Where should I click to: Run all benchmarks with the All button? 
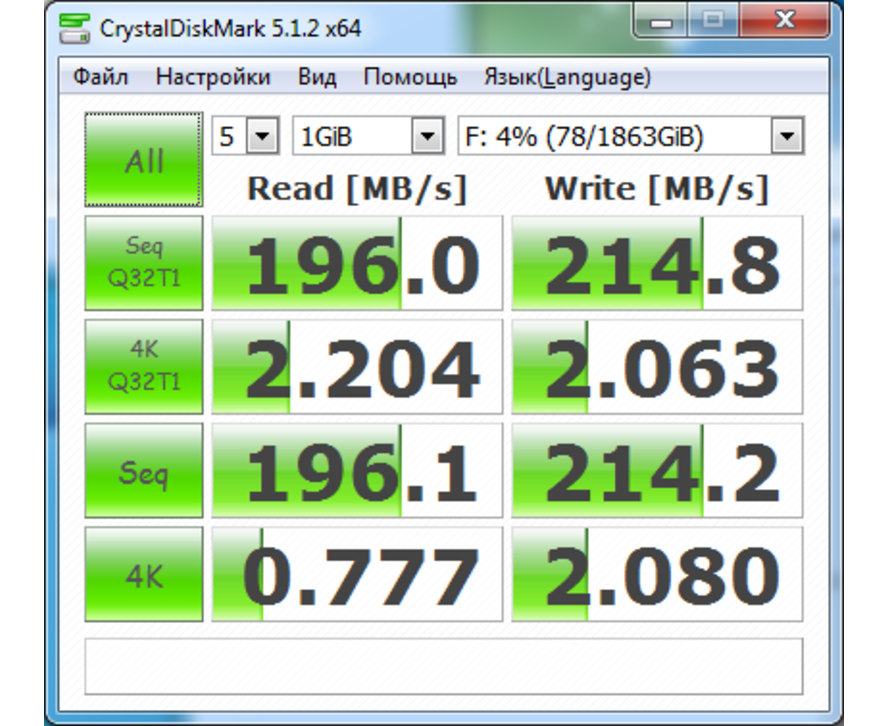[144, 161]
